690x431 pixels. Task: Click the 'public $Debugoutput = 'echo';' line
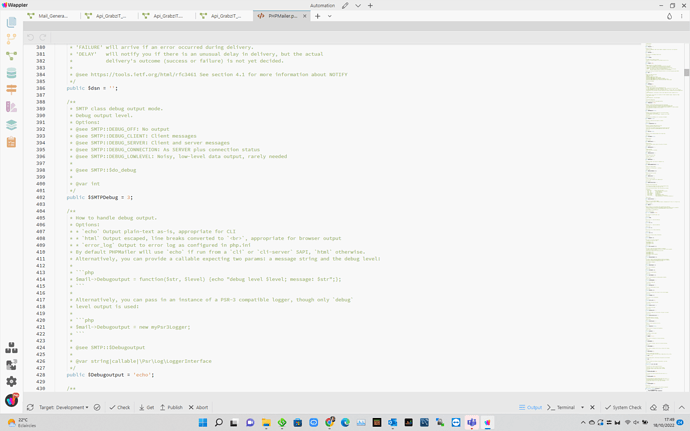[x=110, y=375]
